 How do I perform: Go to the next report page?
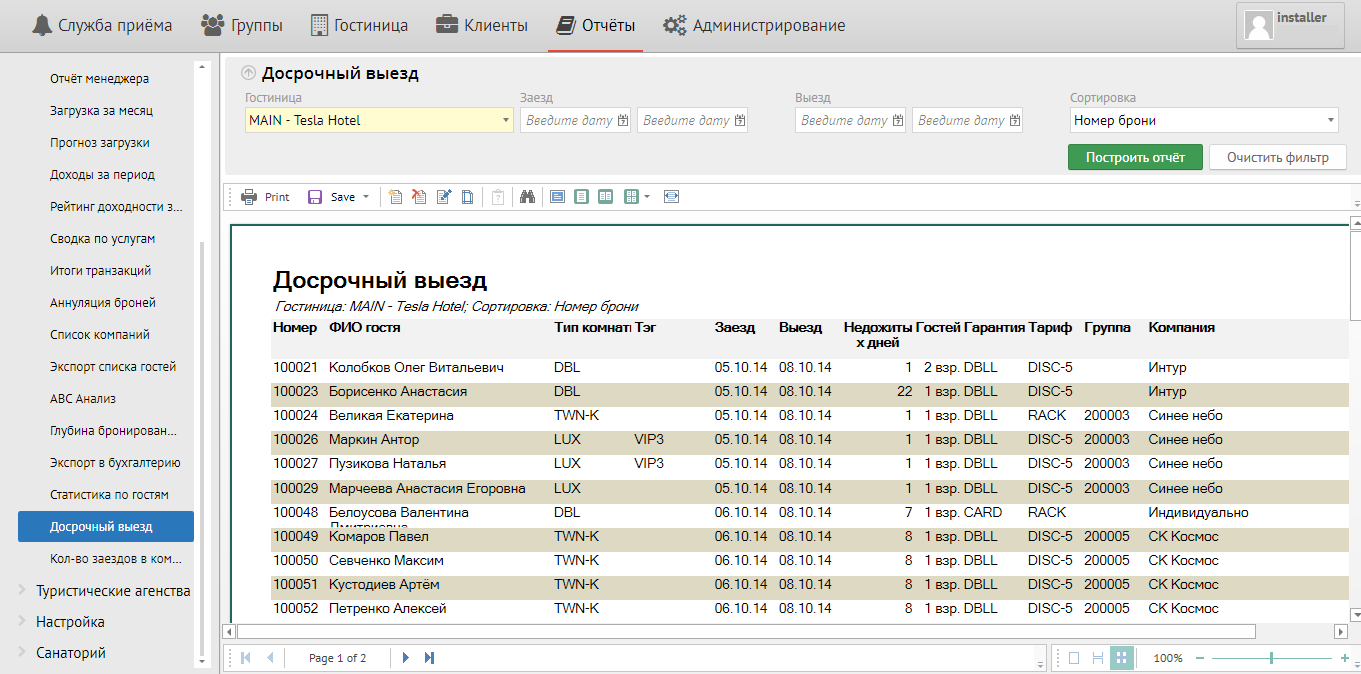(x=406, y=658)
